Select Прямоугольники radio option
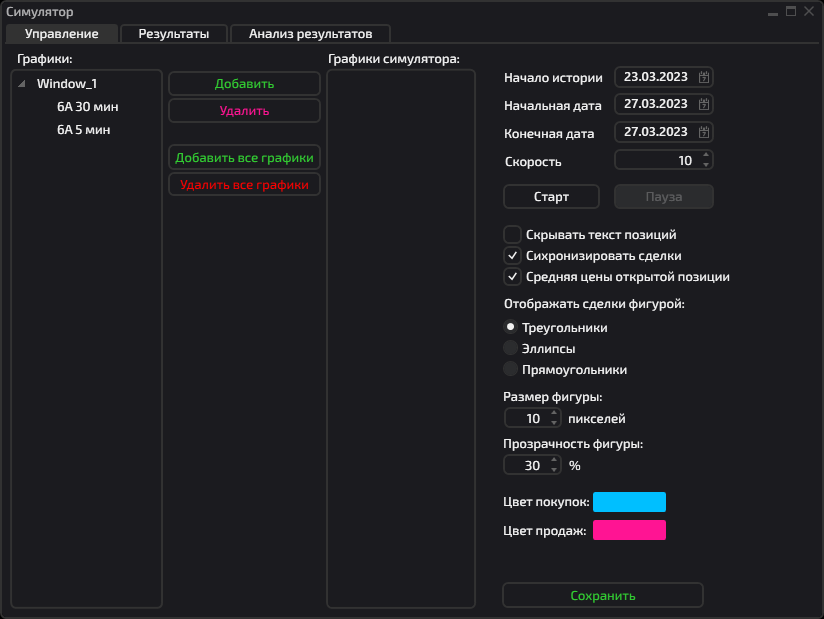Viewport: 824px width, 619px height. pyautogui.click(x=510, y=369)
